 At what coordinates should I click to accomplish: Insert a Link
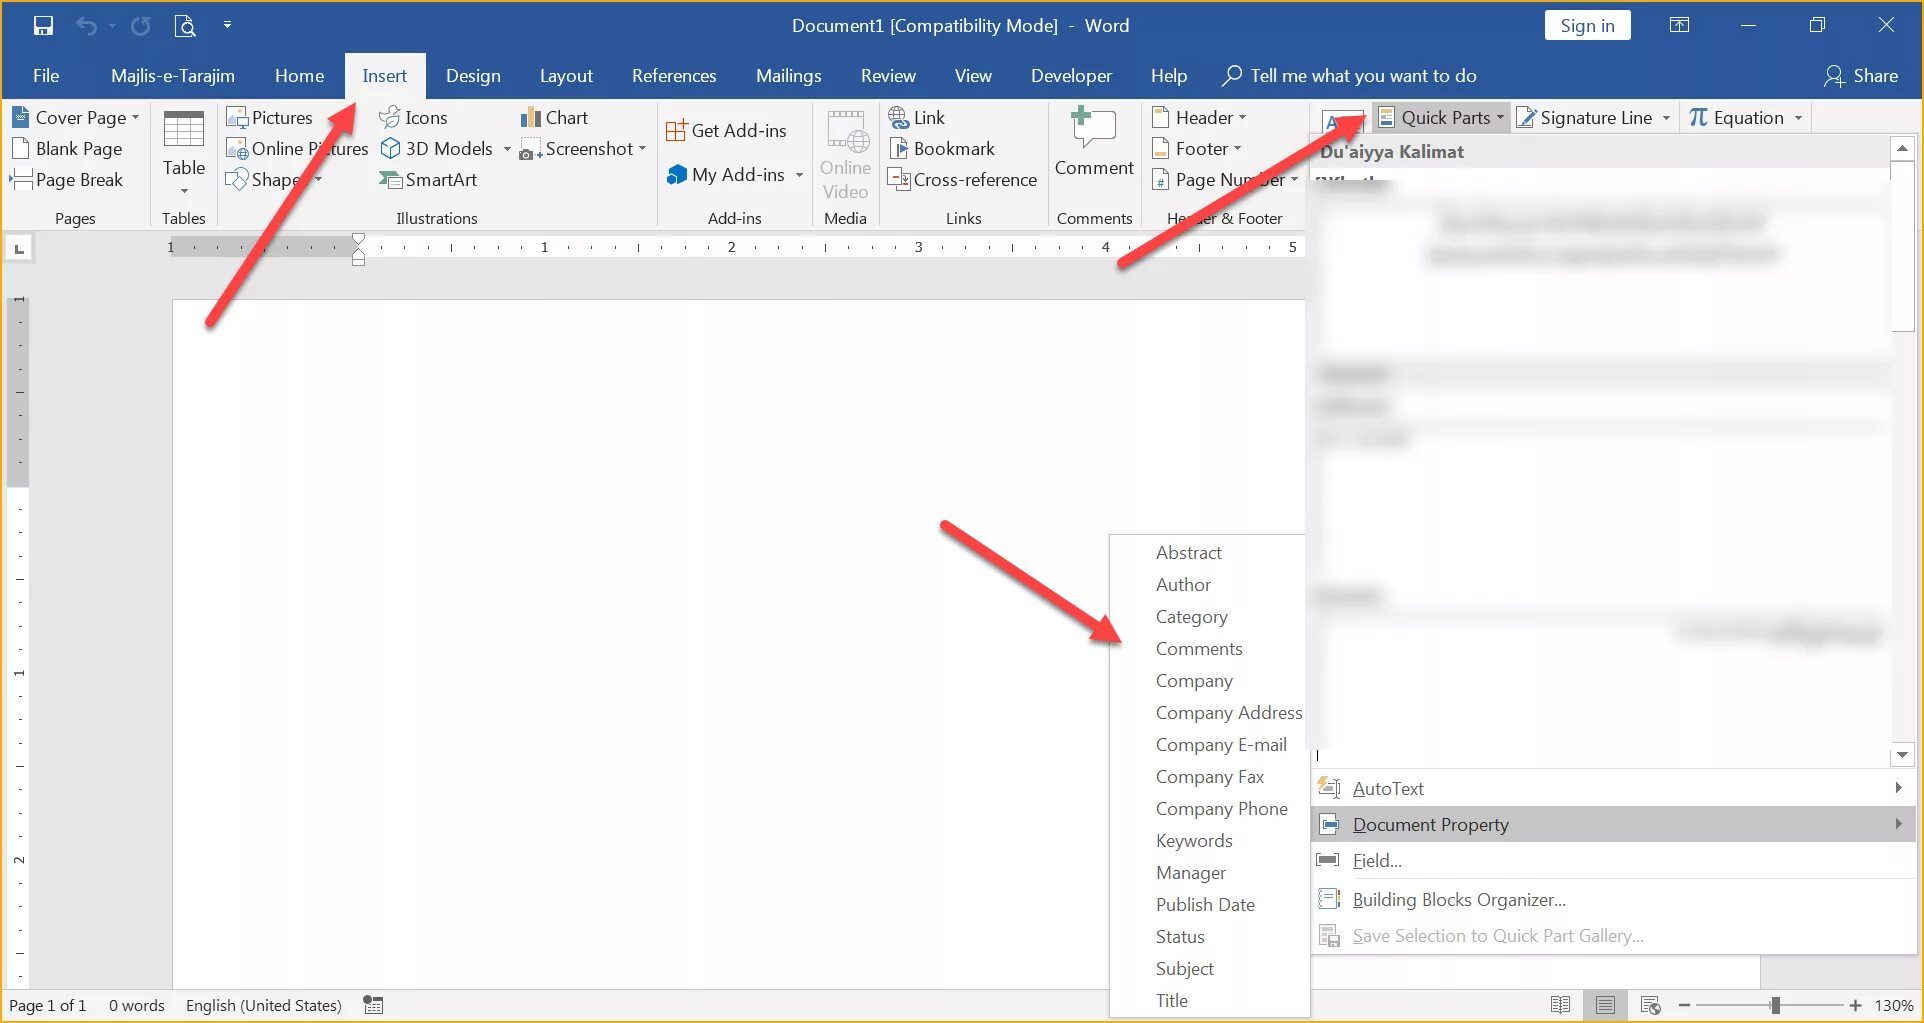pyautogui.click(x=917, y=118)
